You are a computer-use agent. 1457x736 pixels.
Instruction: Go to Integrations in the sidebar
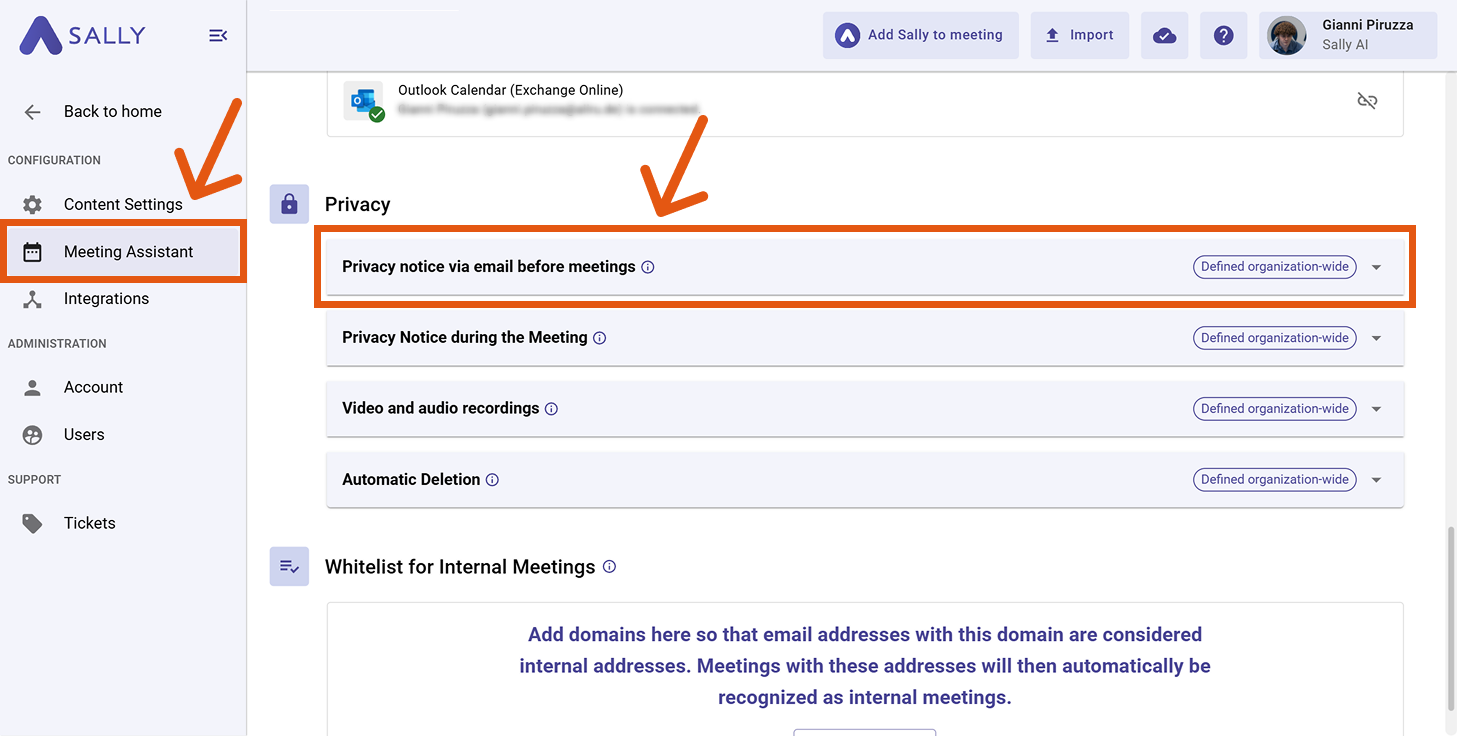[106, 299]
